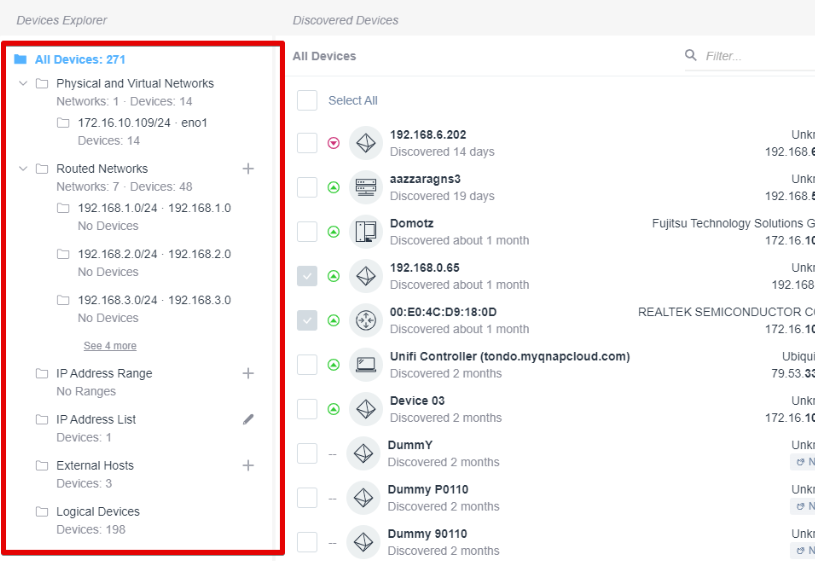Click See 4 more link

110,346
